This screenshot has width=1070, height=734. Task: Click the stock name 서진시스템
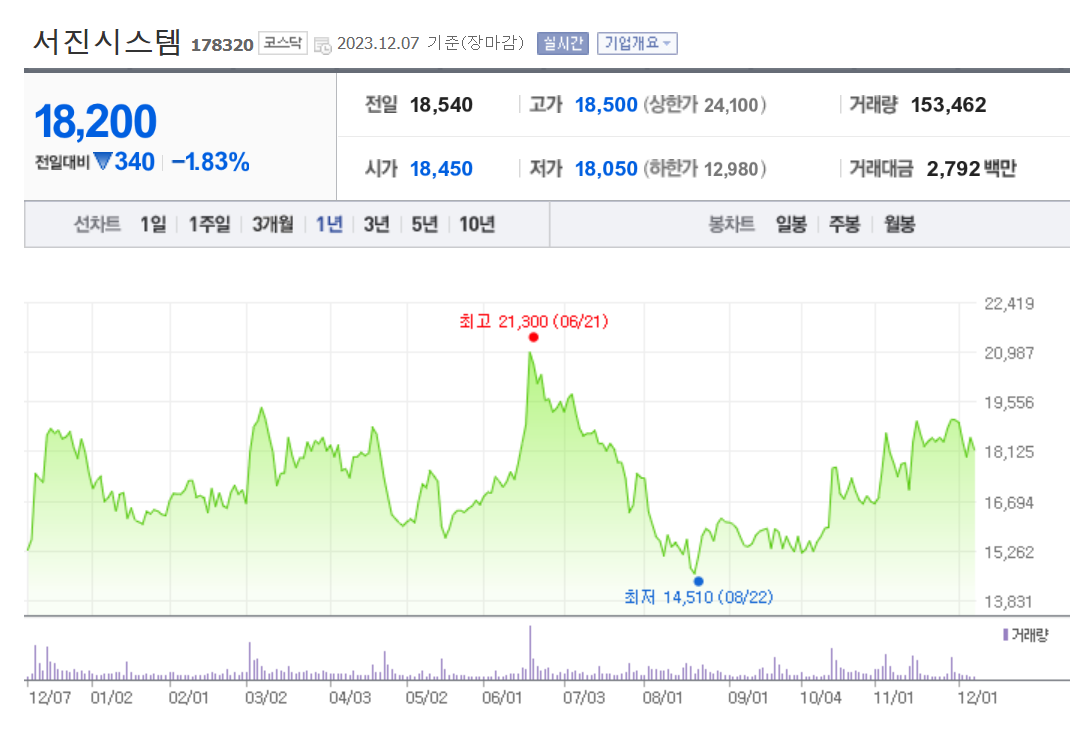click(107, 42)
